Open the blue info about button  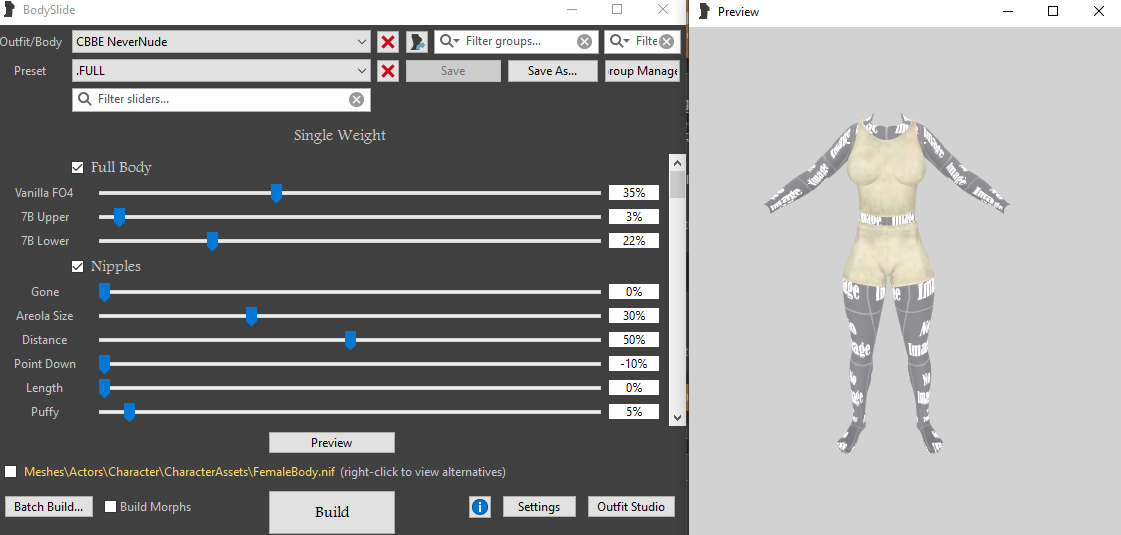coord(480,507)
